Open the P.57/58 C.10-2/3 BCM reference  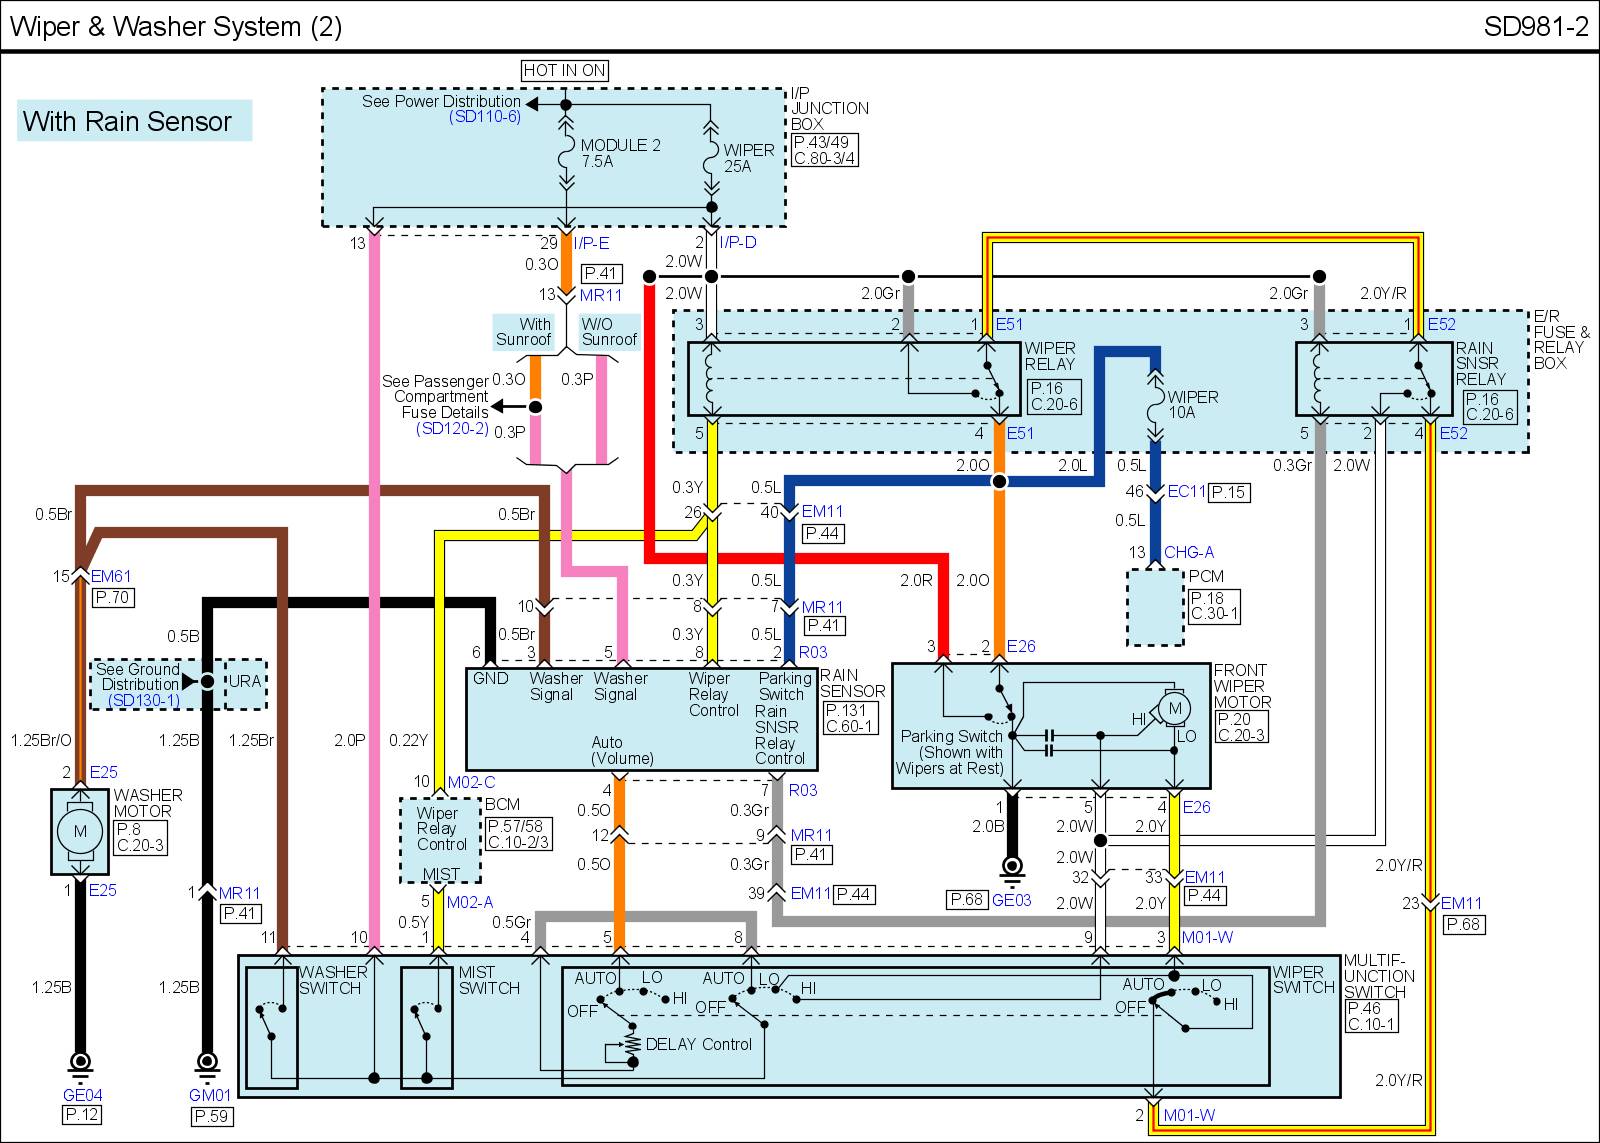pos(518,834)
